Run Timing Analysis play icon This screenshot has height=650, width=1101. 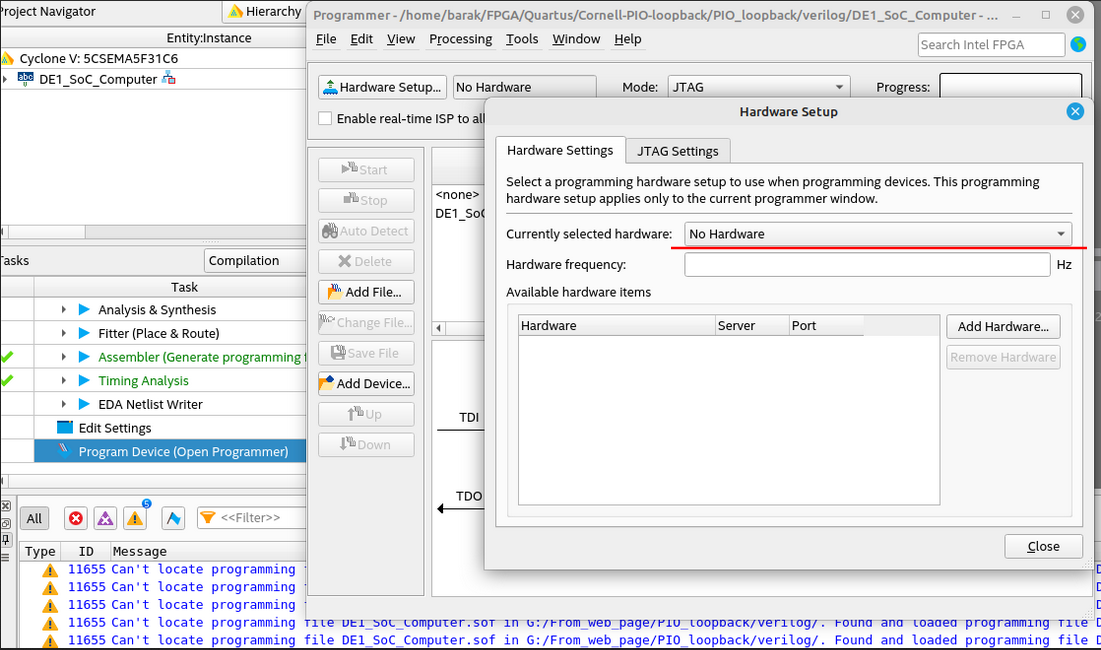[x=84, y=380]
